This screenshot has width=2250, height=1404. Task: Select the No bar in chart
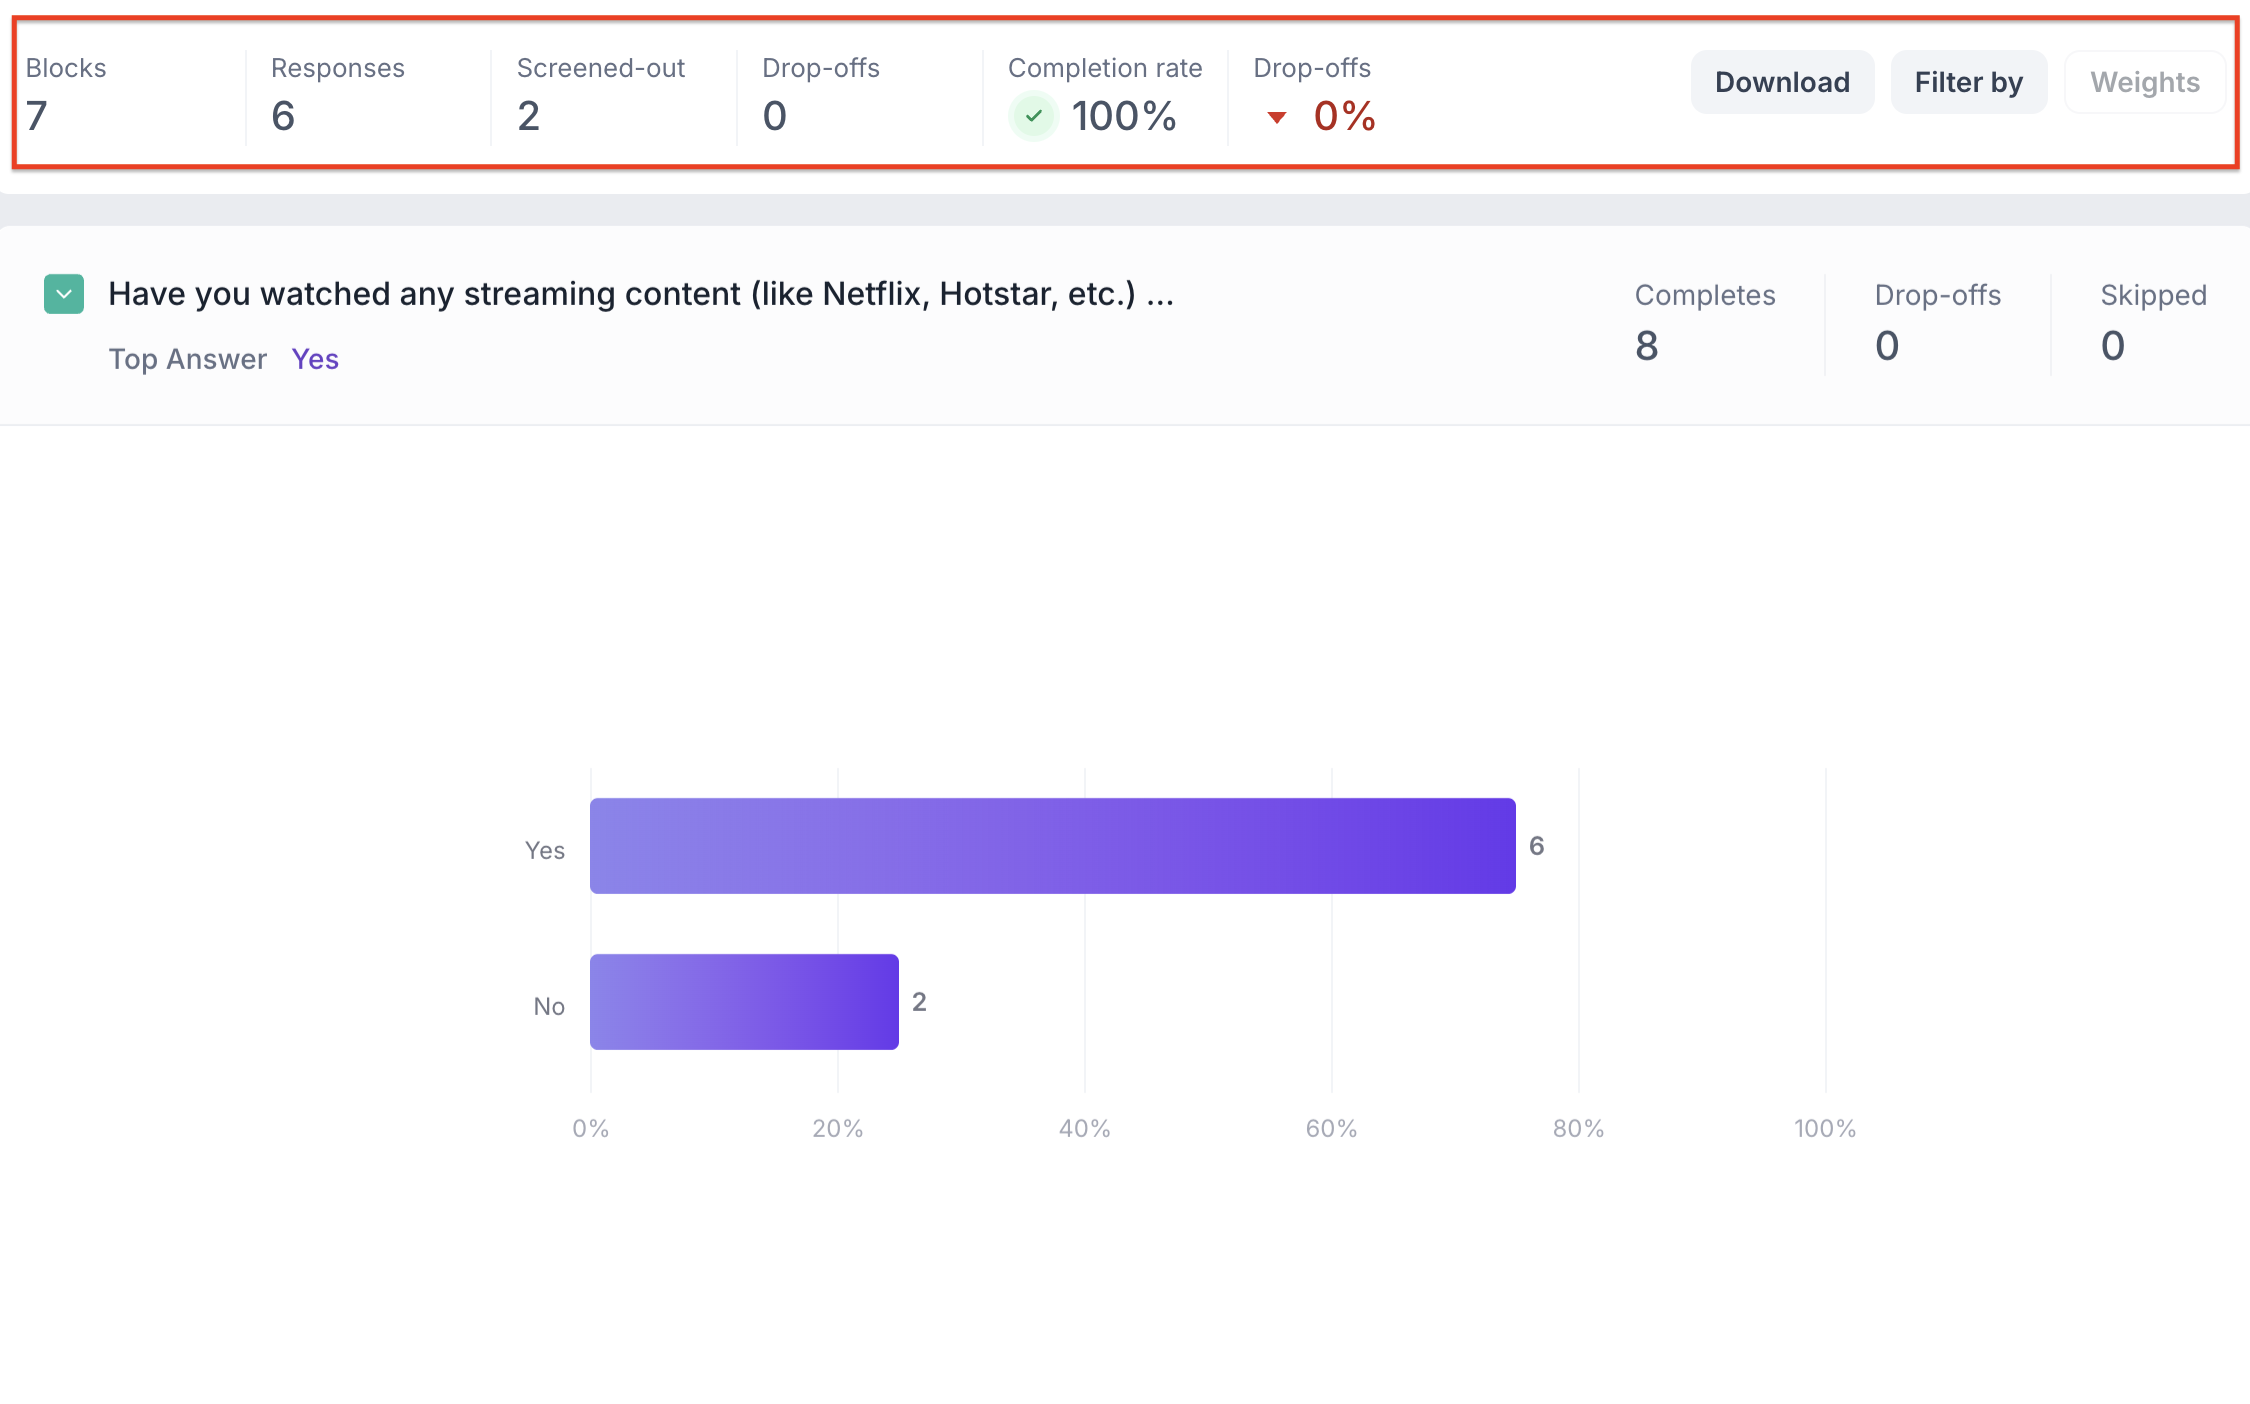tap(744, 1001)
